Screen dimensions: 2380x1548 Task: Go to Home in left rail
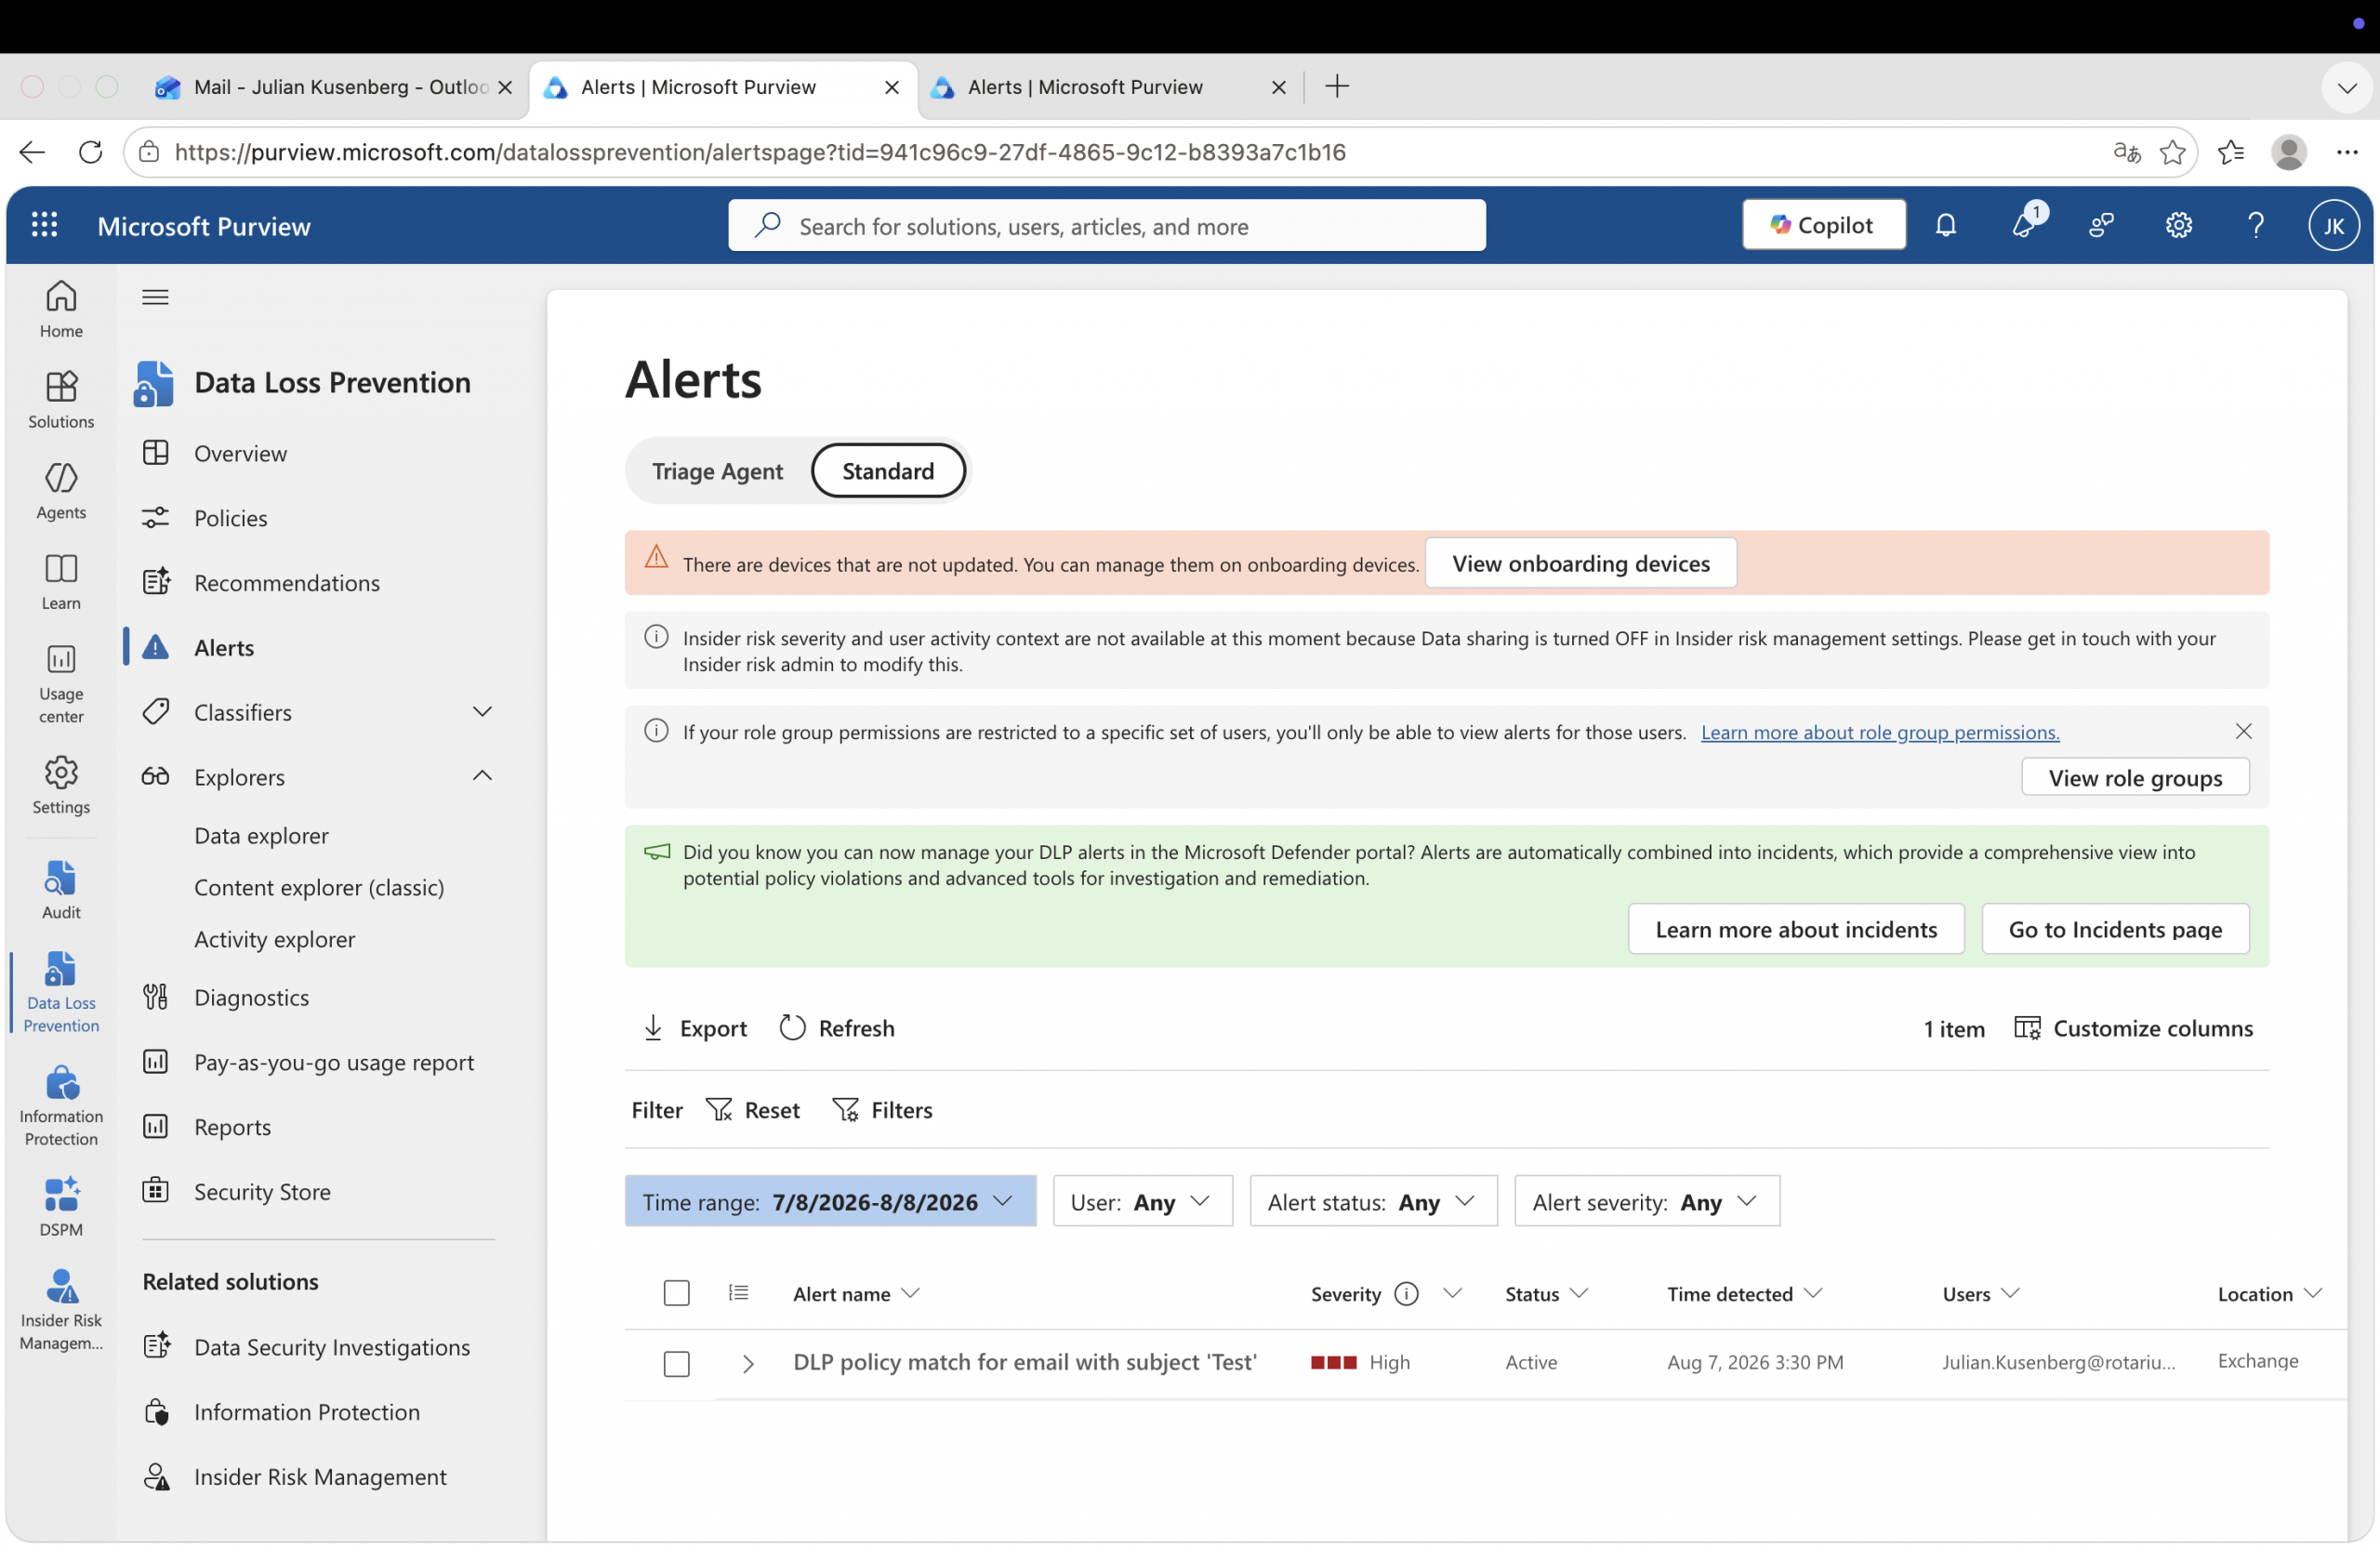point(61,309)
